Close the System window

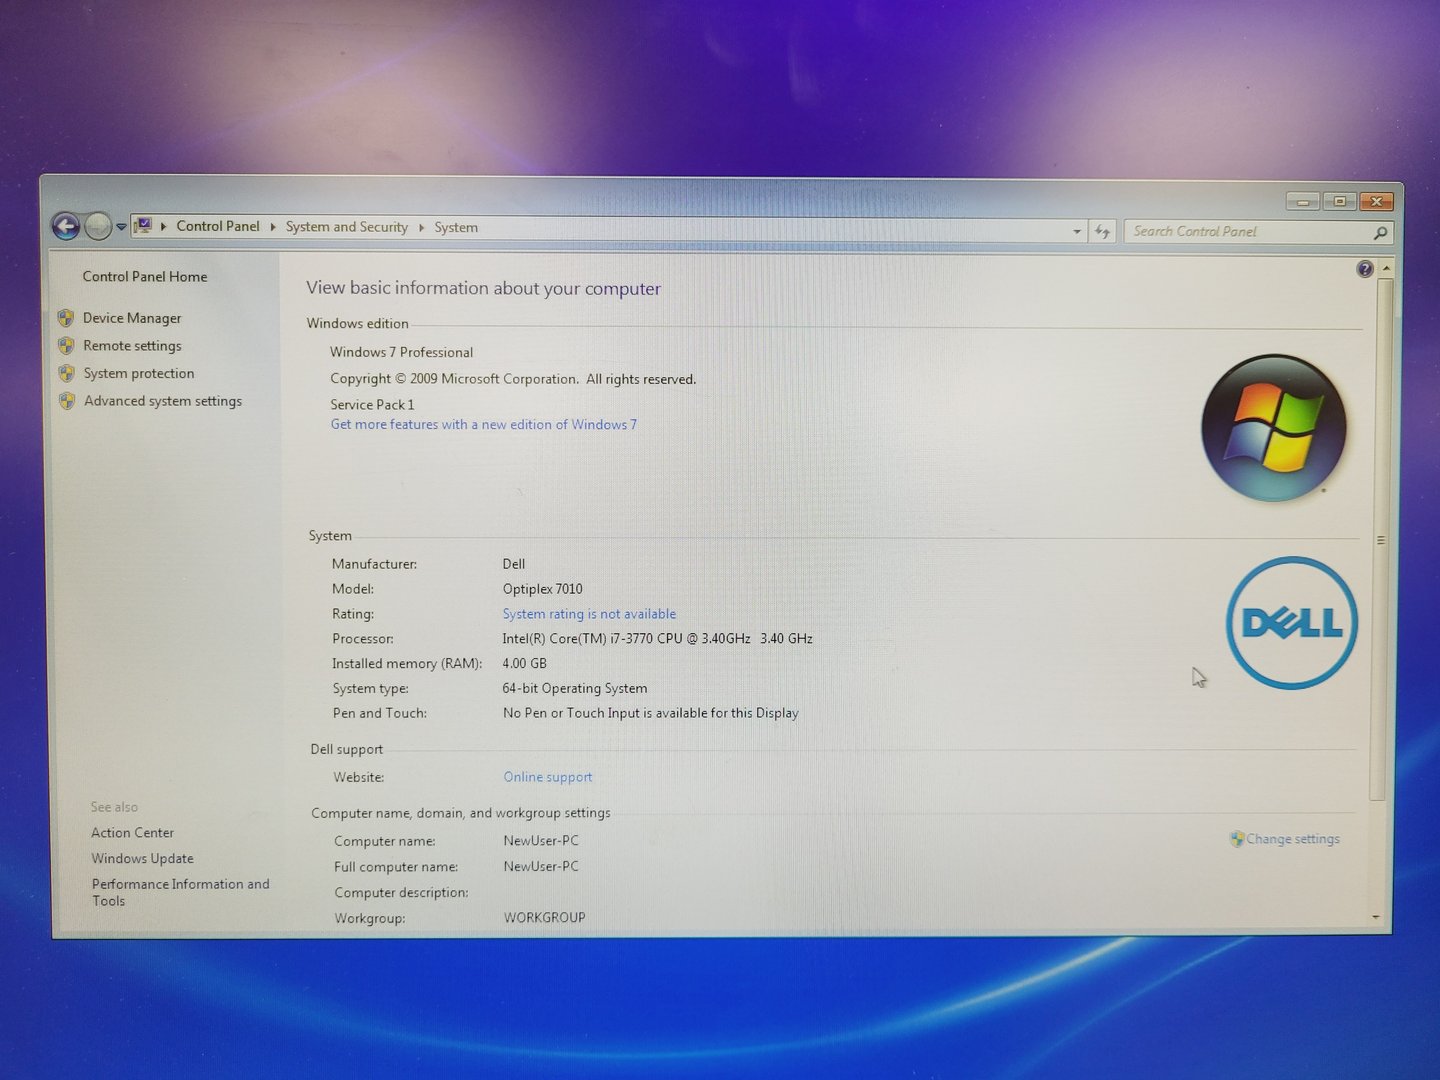pyautogui.click(x=1377, y=202)
